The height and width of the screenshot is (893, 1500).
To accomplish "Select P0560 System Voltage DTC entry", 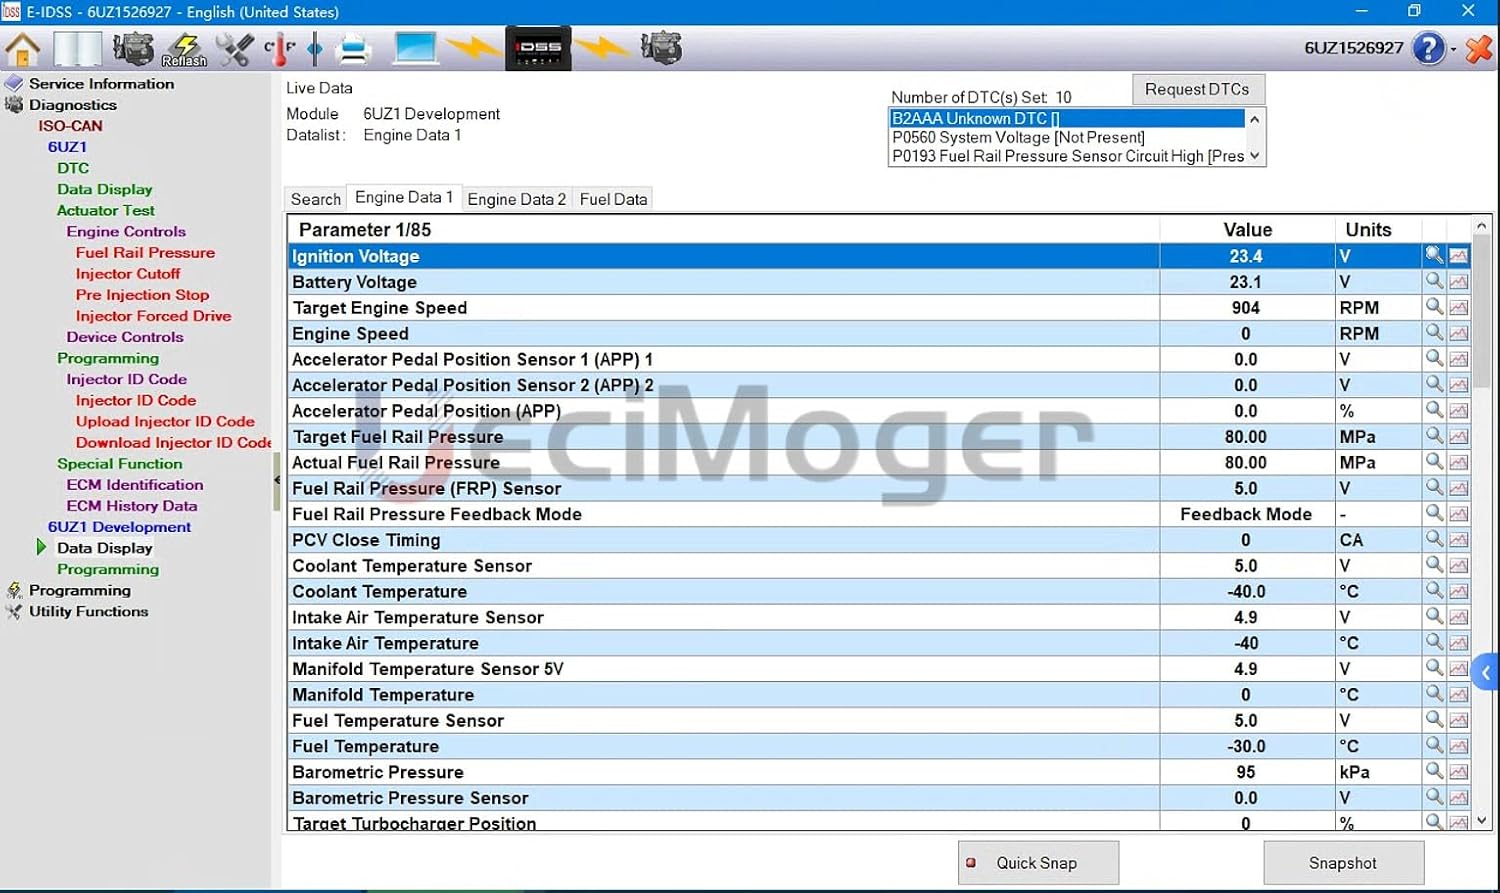I will pos(1067,137).
